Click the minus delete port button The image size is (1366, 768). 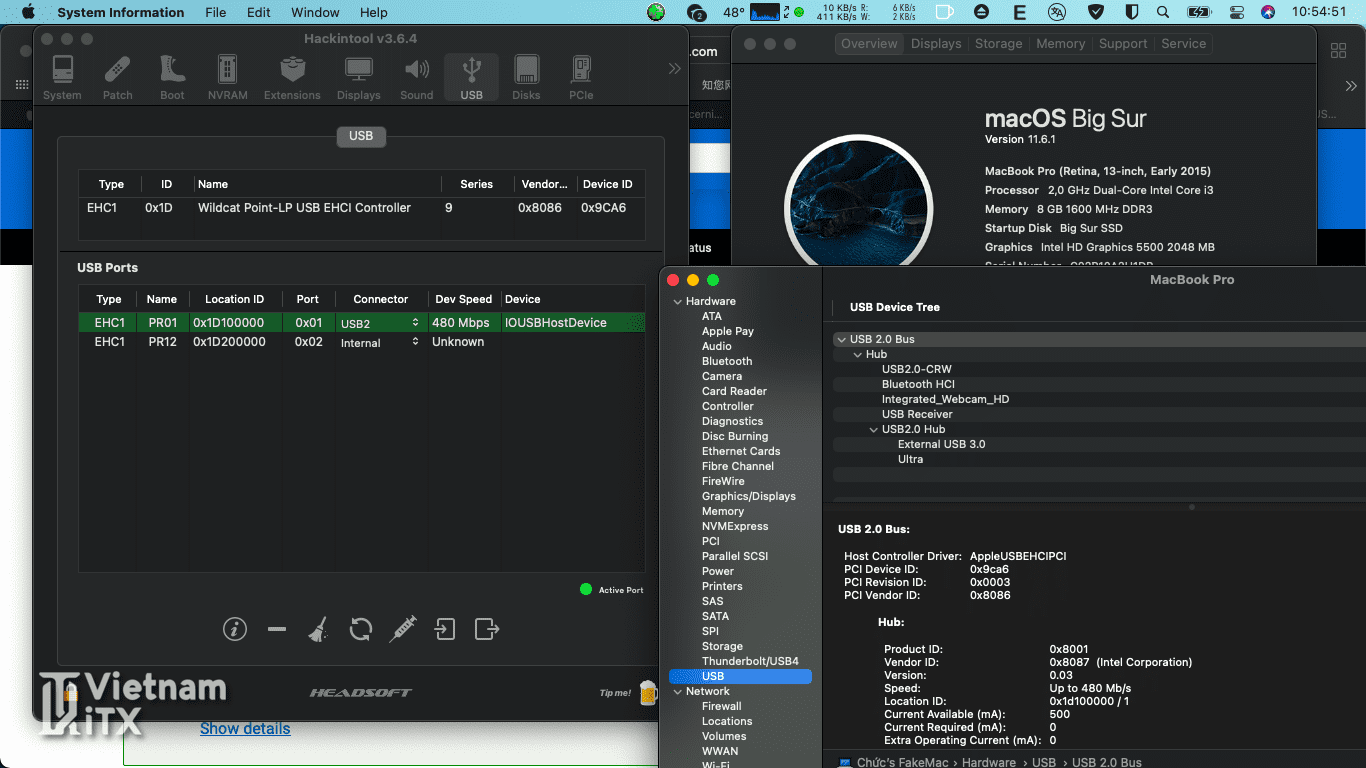[277, 629]
